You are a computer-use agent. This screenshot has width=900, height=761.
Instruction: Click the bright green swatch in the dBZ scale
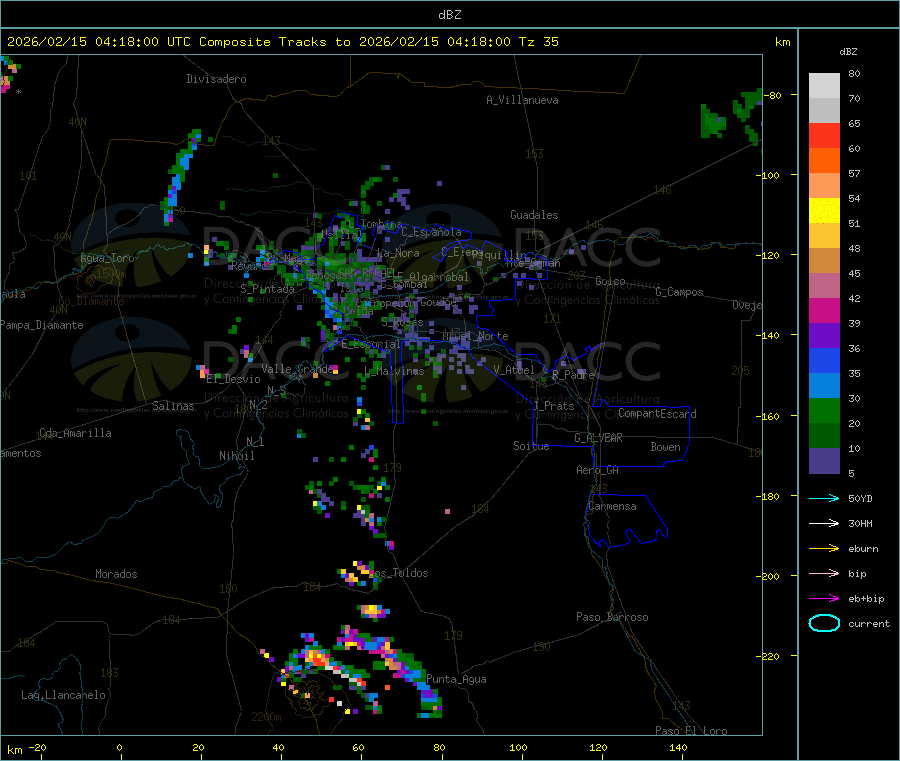(x=824, y=410)
